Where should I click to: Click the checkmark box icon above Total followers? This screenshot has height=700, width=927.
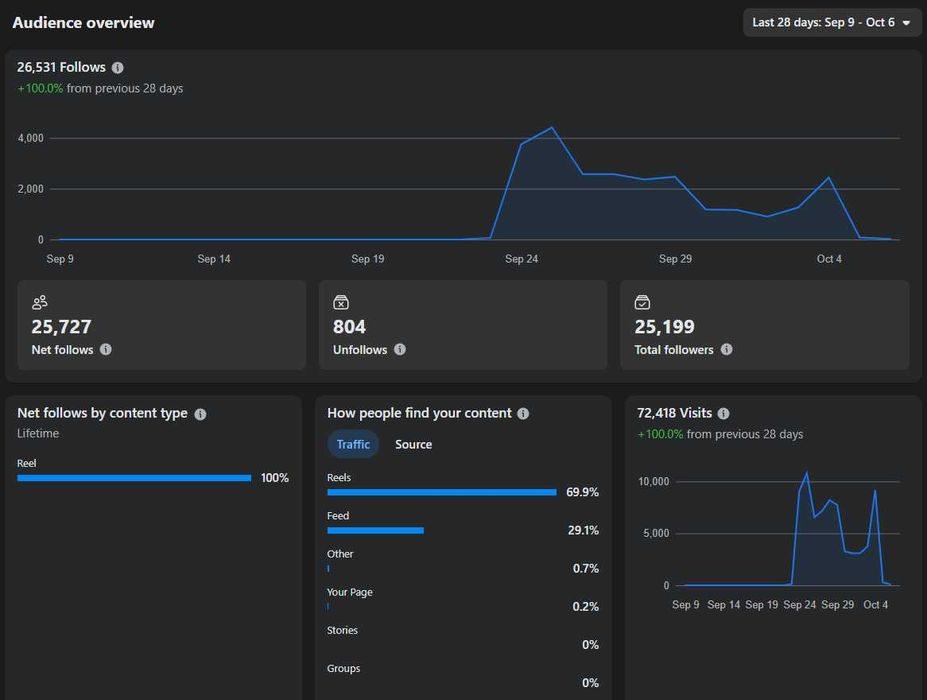(643, 303)
